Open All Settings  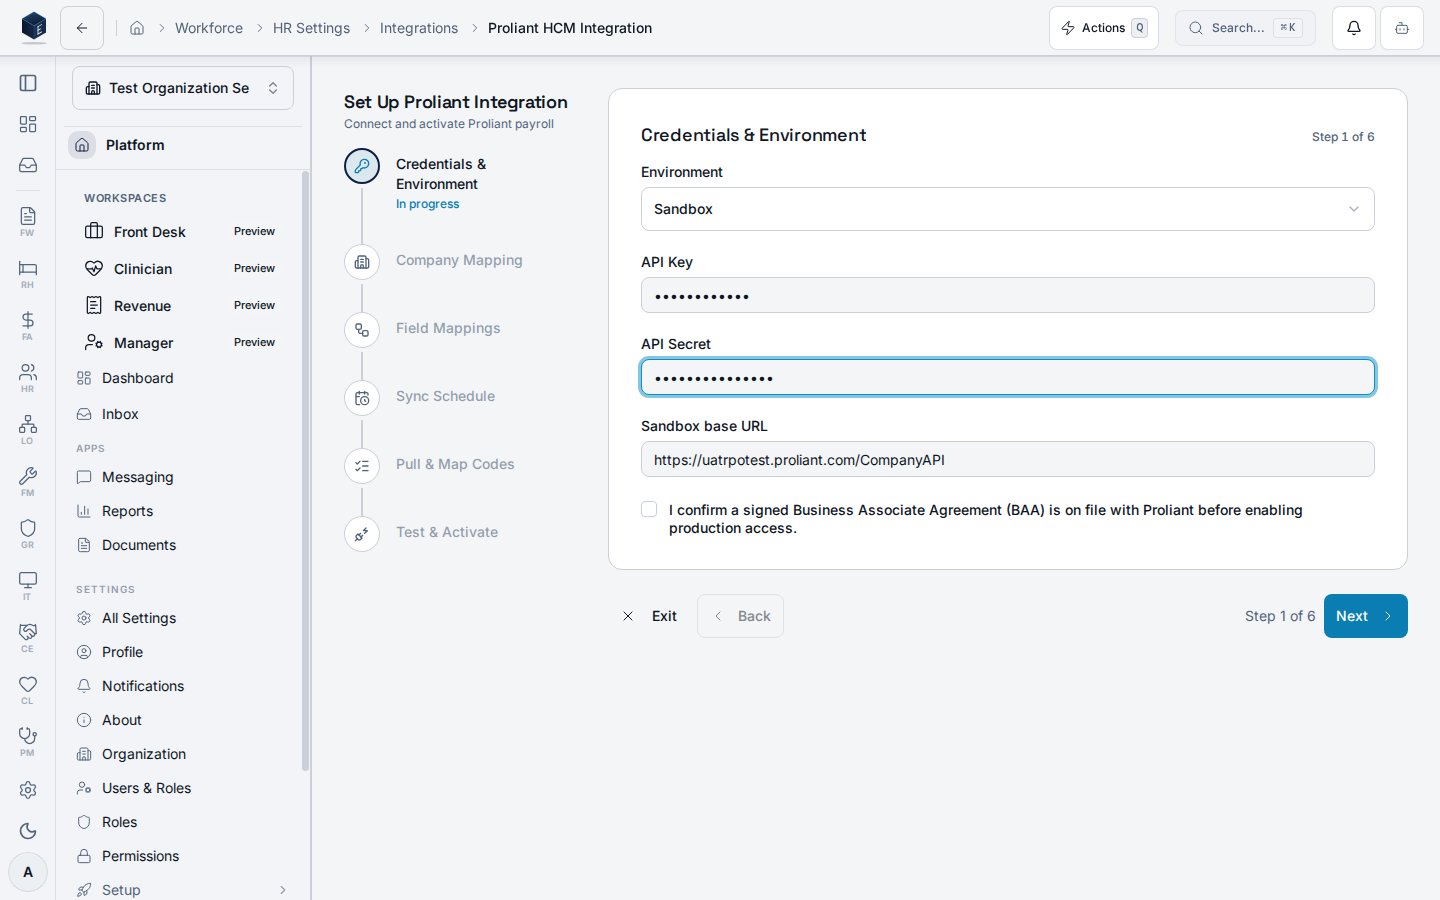point(183,618)
